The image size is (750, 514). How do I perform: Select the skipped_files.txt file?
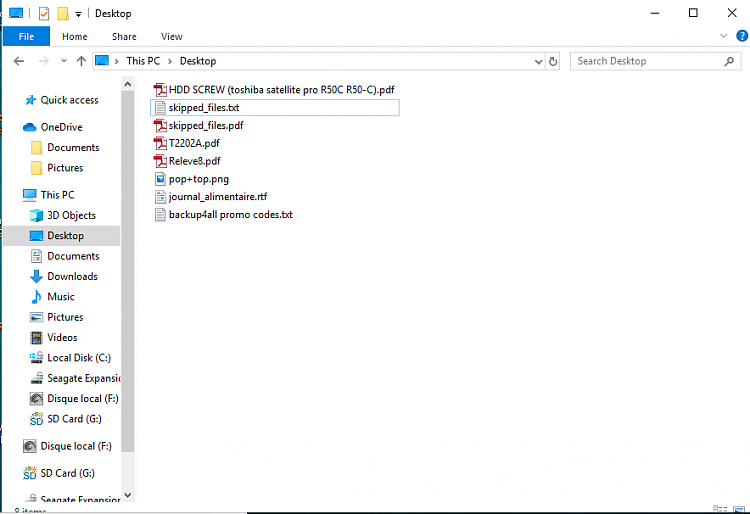[275, 108]
